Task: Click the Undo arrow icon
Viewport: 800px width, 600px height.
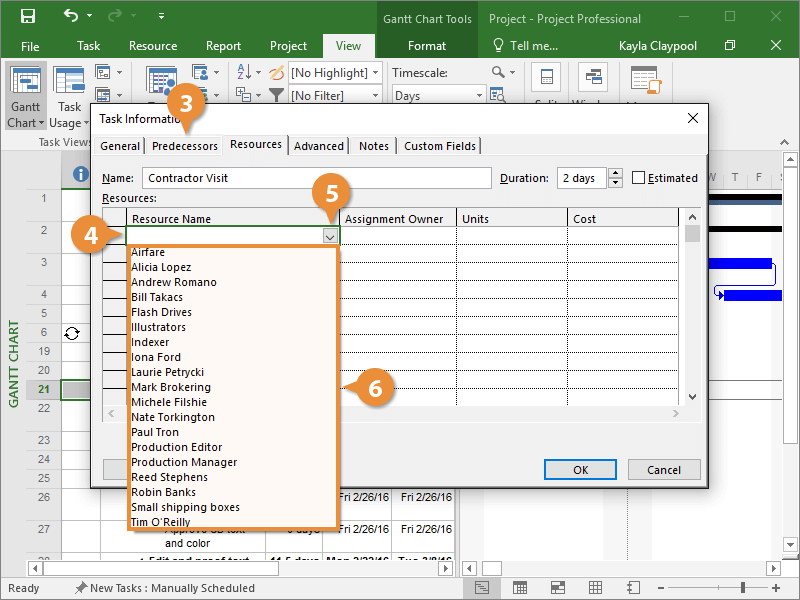Action: [x=71, y=17]
